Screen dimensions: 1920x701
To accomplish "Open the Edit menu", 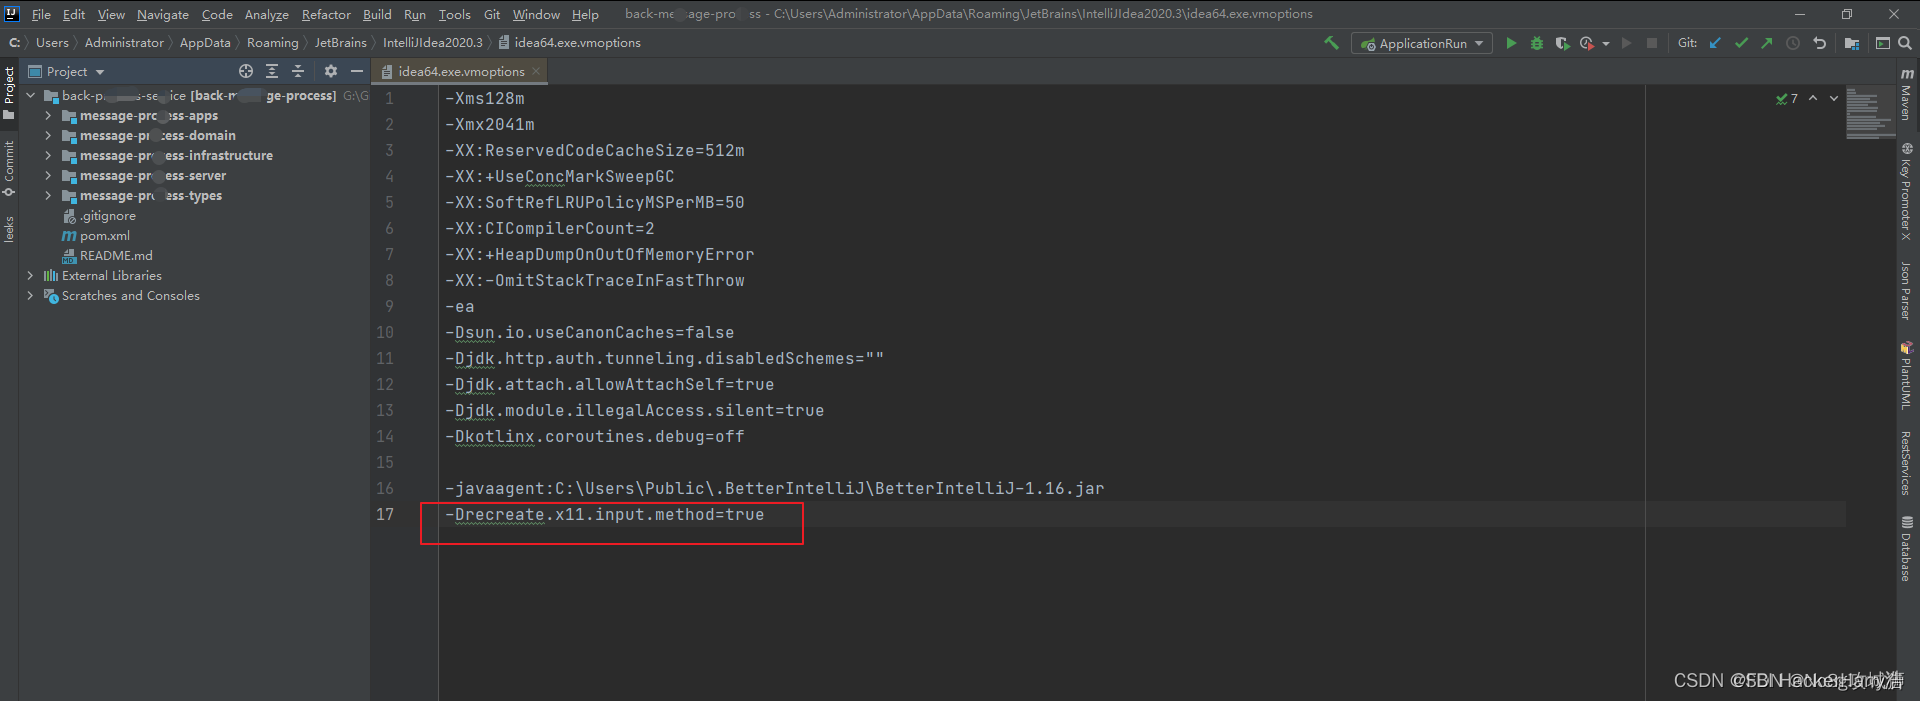I will tap(74, 14).
